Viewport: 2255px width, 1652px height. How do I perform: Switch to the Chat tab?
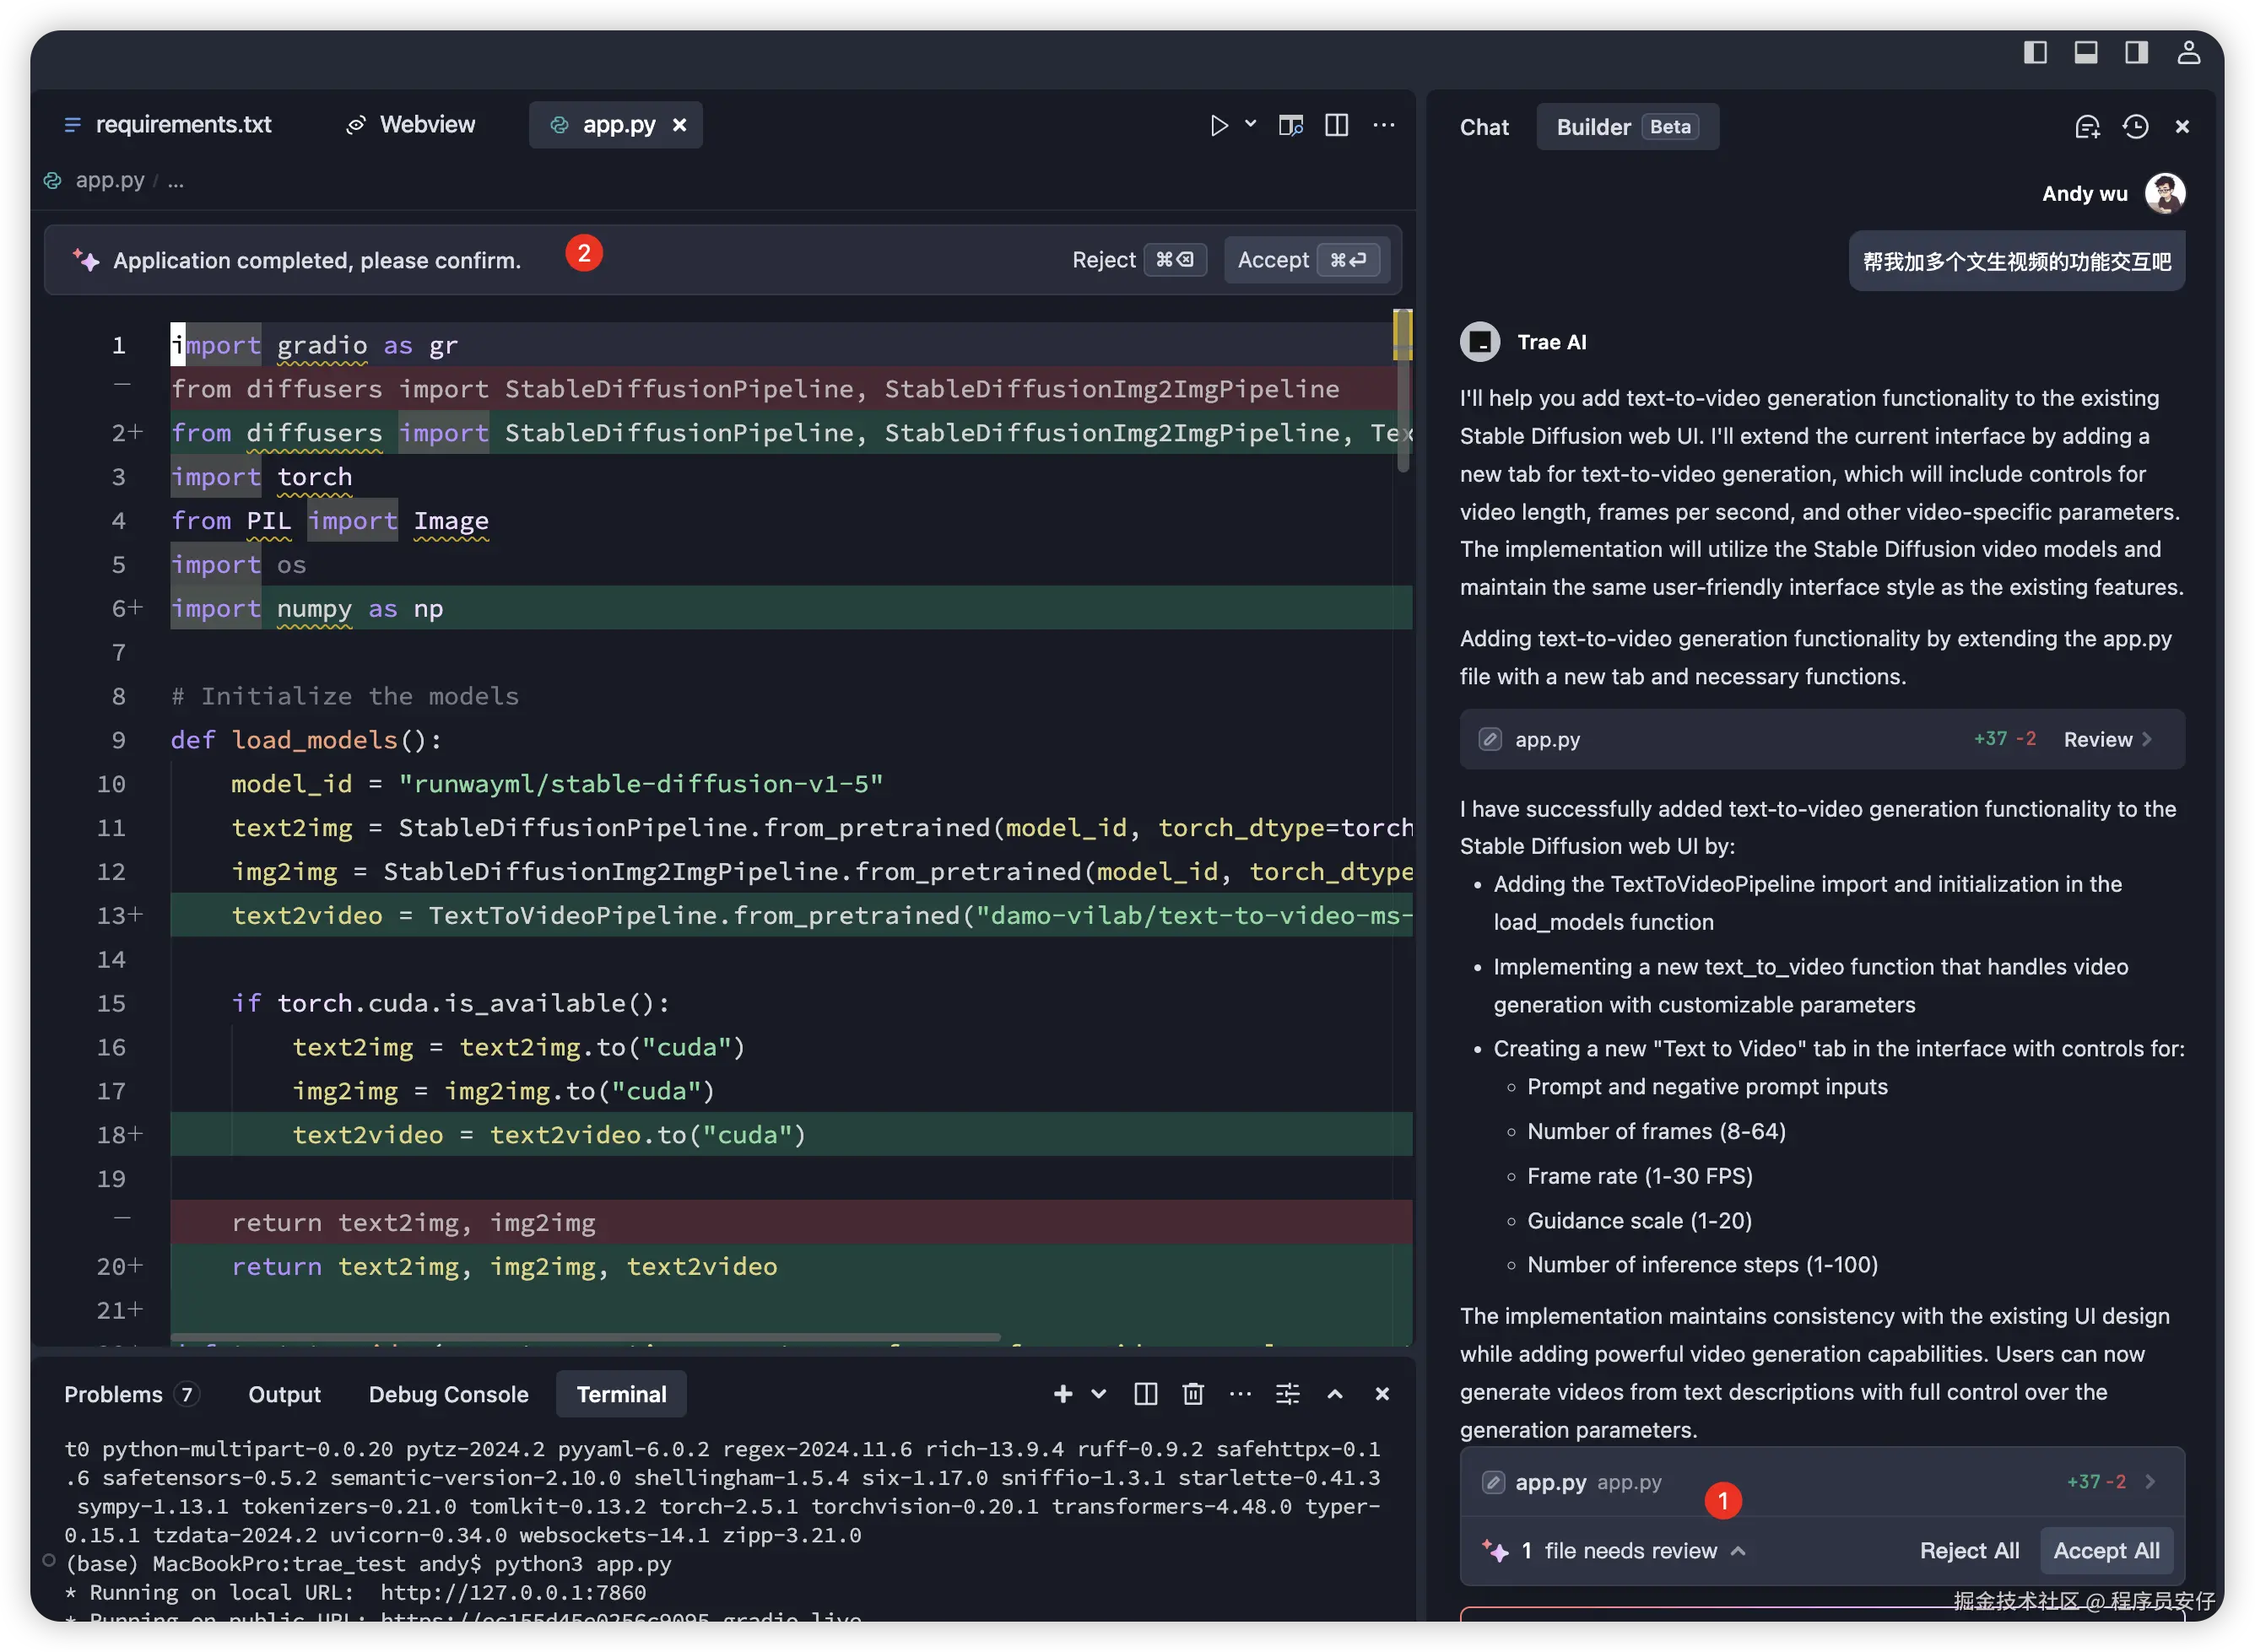click(1484, 127)
